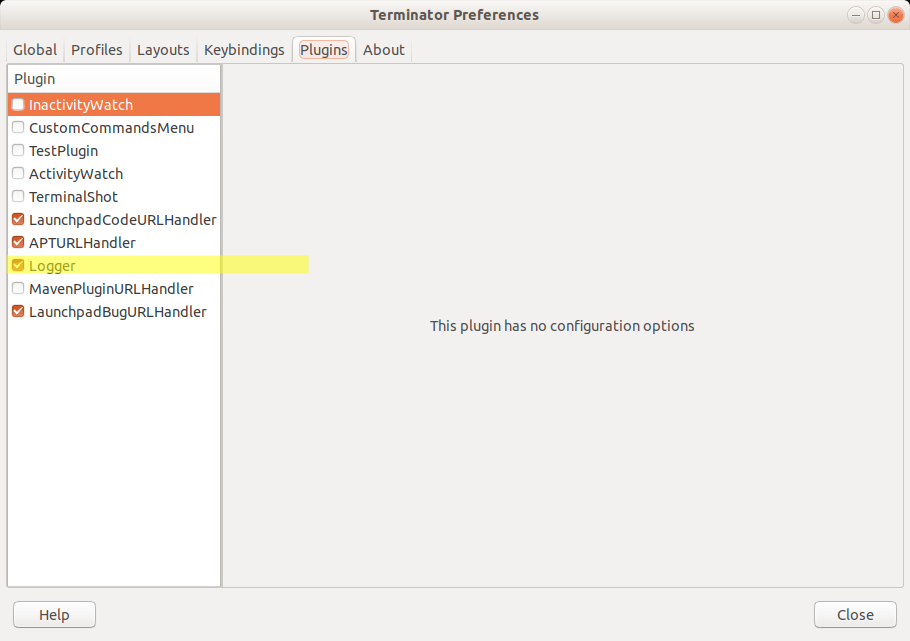Check the TerminalShot plugin box
Viewport: 910px width, 641px height.
[17, 196]
